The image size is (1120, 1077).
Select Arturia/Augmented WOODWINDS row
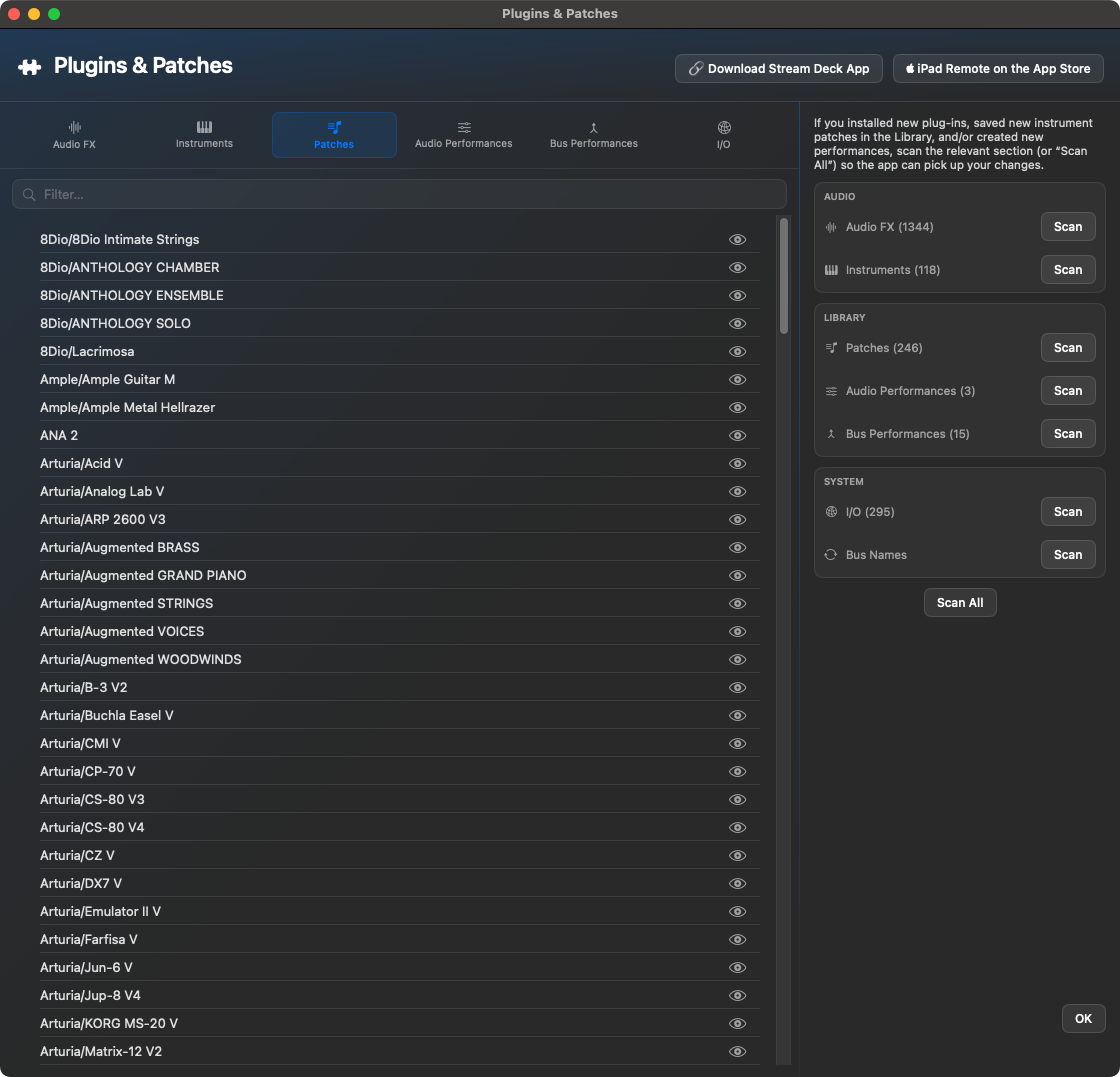(x=399, y=659)
